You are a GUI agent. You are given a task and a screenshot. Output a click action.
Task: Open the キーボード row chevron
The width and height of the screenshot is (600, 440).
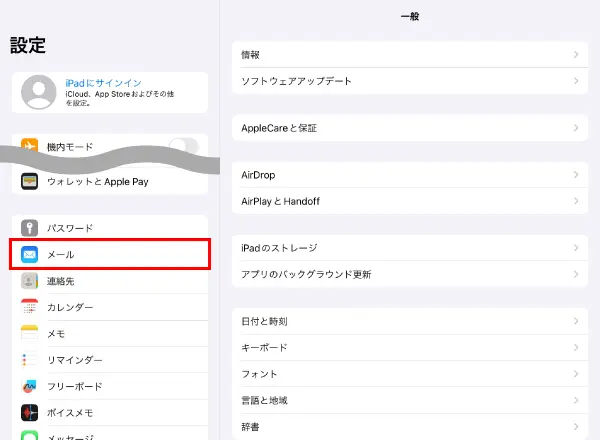(576, 348)
